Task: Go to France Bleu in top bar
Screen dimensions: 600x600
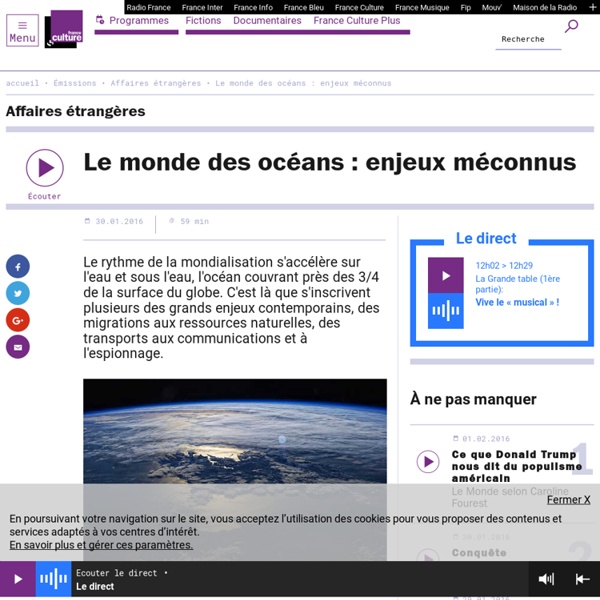Action: [x=303, y=7]
